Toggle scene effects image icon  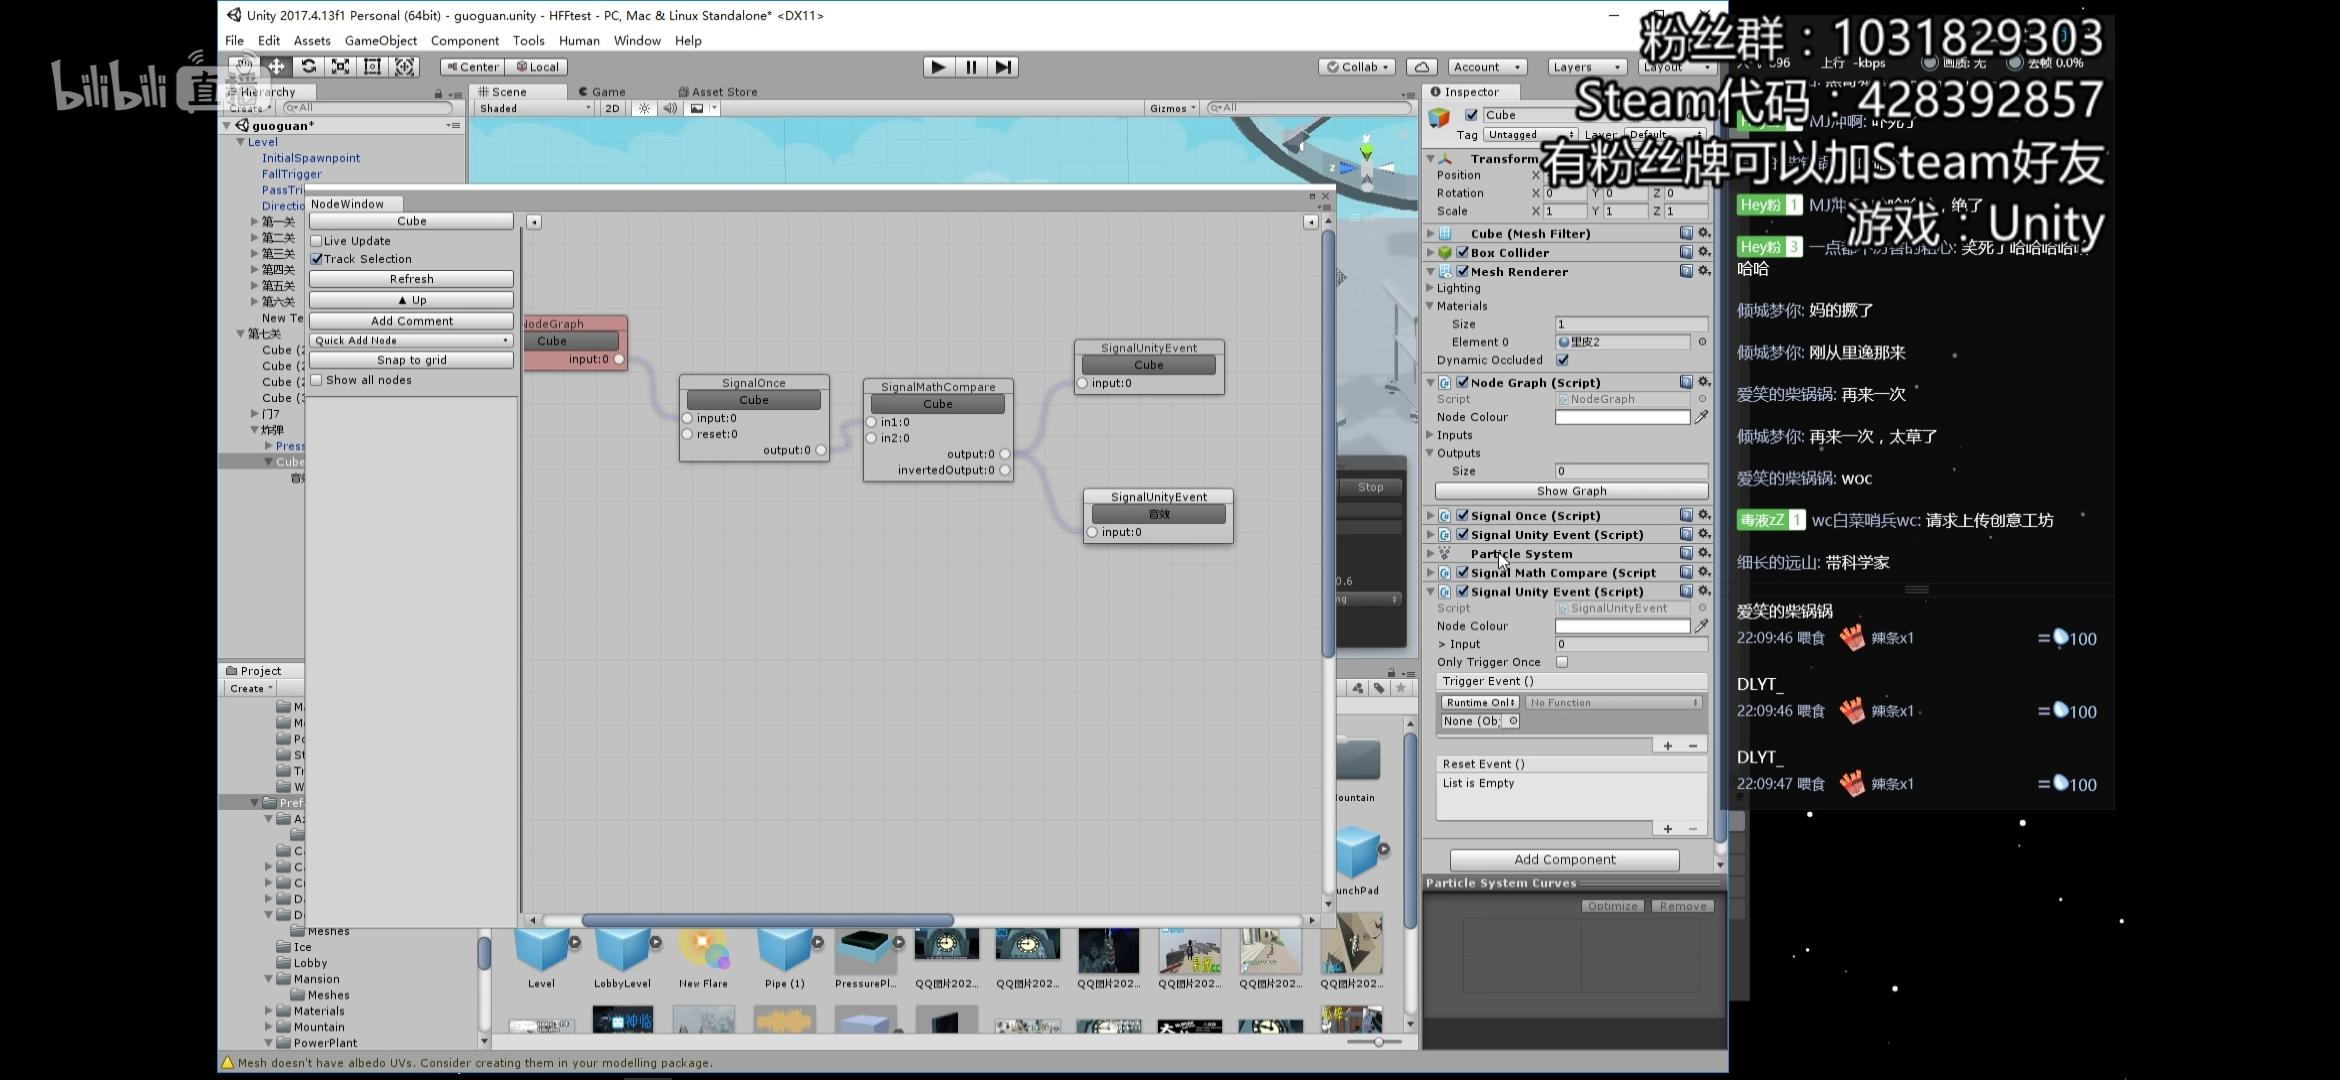[x=697, y=108]
